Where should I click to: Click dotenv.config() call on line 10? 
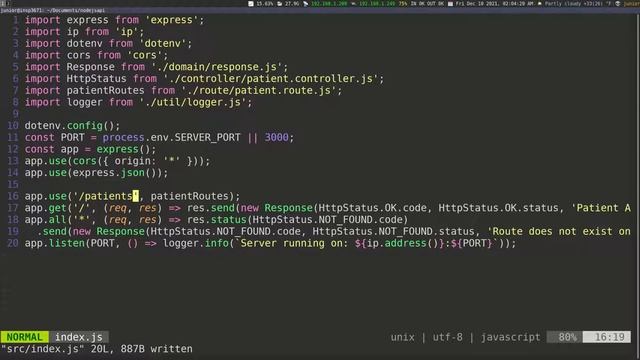69,126
